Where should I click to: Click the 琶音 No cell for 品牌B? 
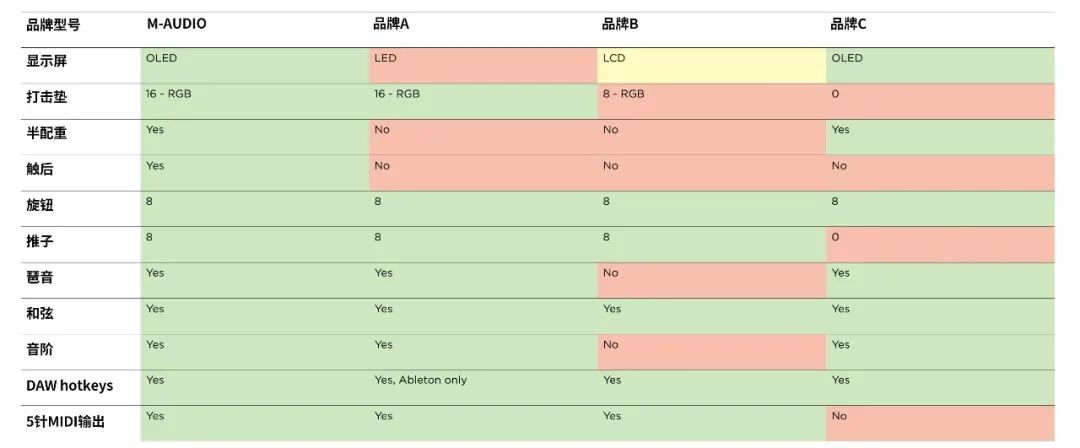click(x=712, y=281)
